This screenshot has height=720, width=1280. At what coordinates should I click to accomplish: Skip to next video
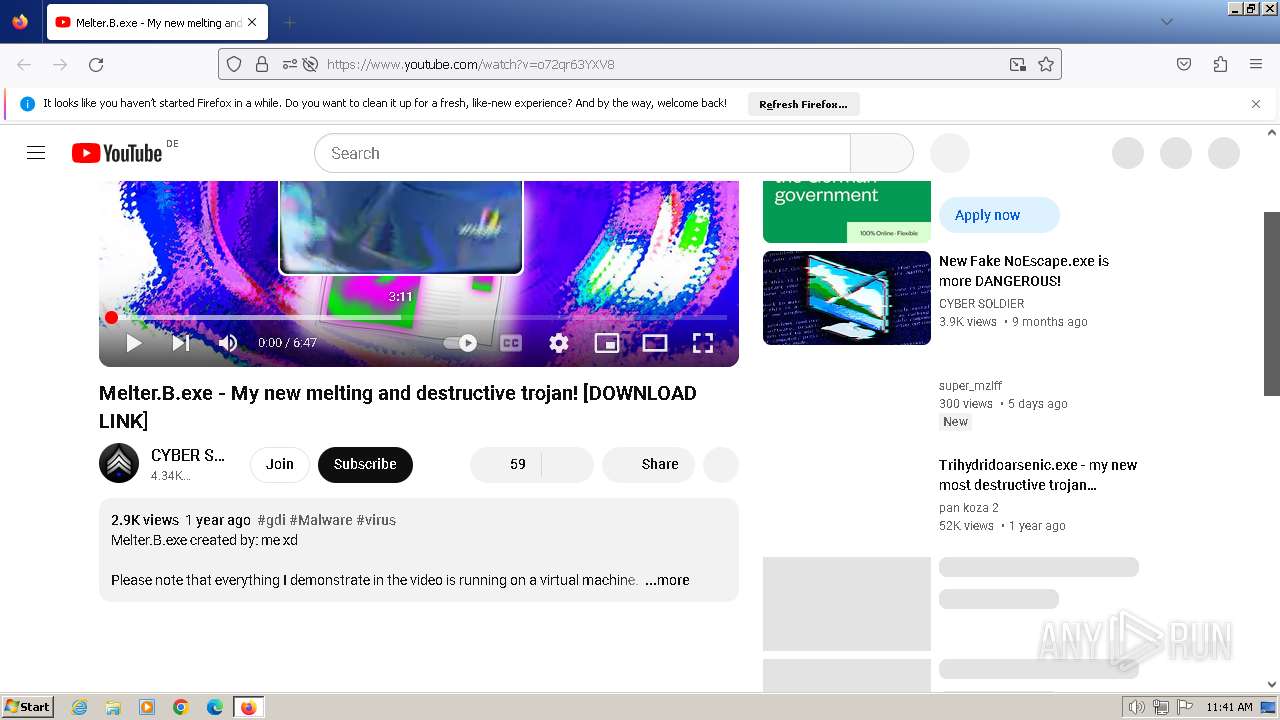coord(181,343)
